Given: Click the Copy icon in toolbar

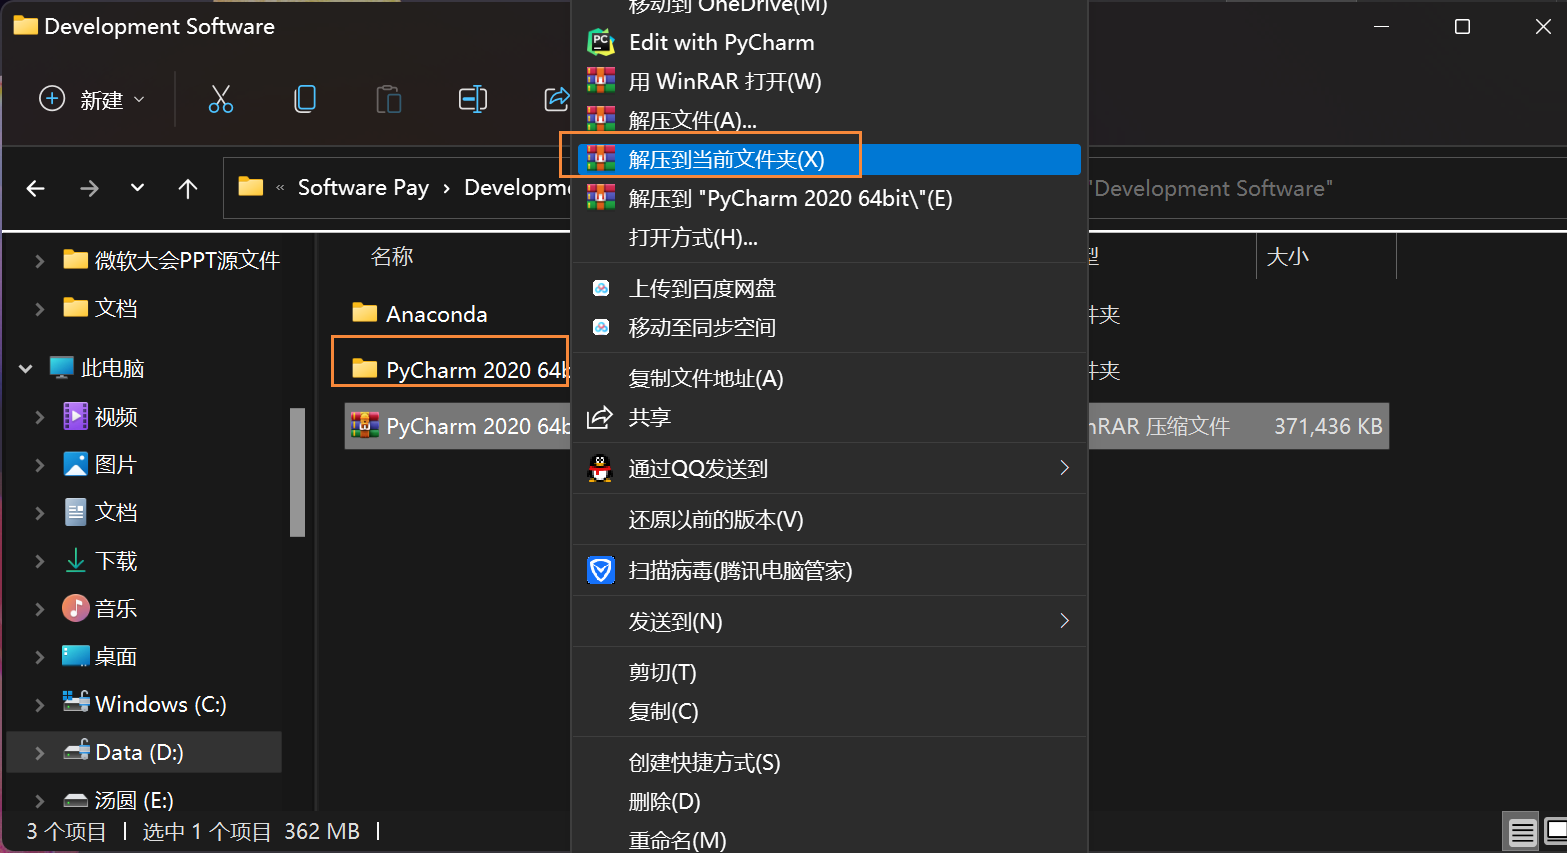Looking at the screenshot, I should (x=305, y=99).
